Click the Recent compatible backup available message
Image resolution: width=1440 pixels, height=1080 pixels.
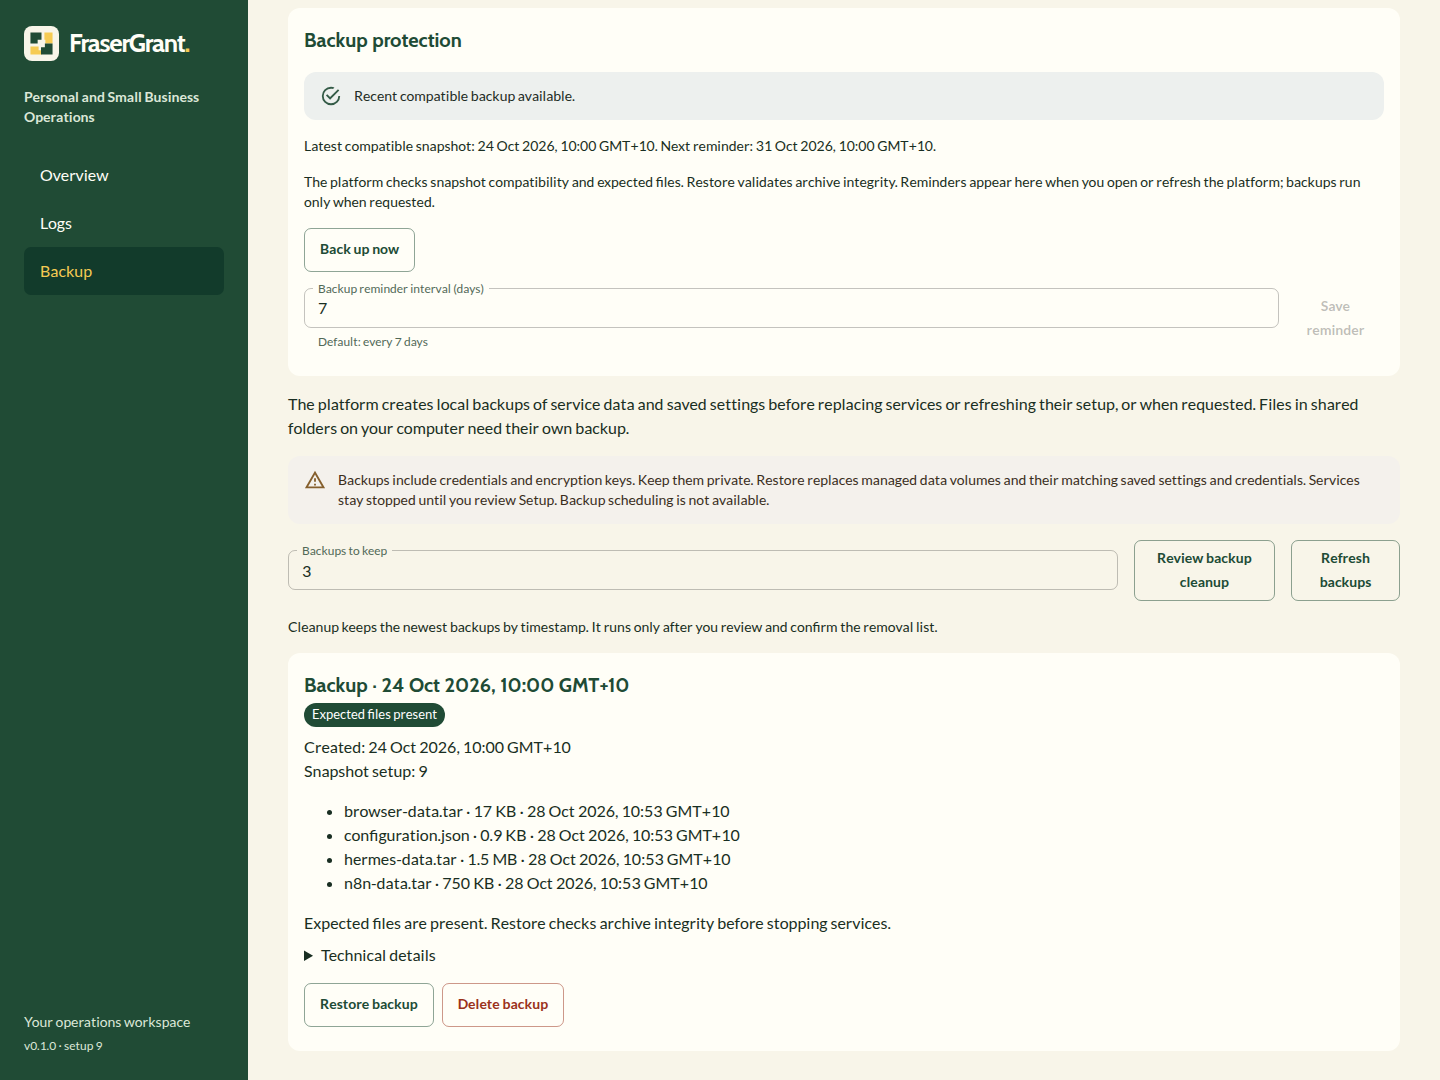pyautogui.click(x=464, y=96)
